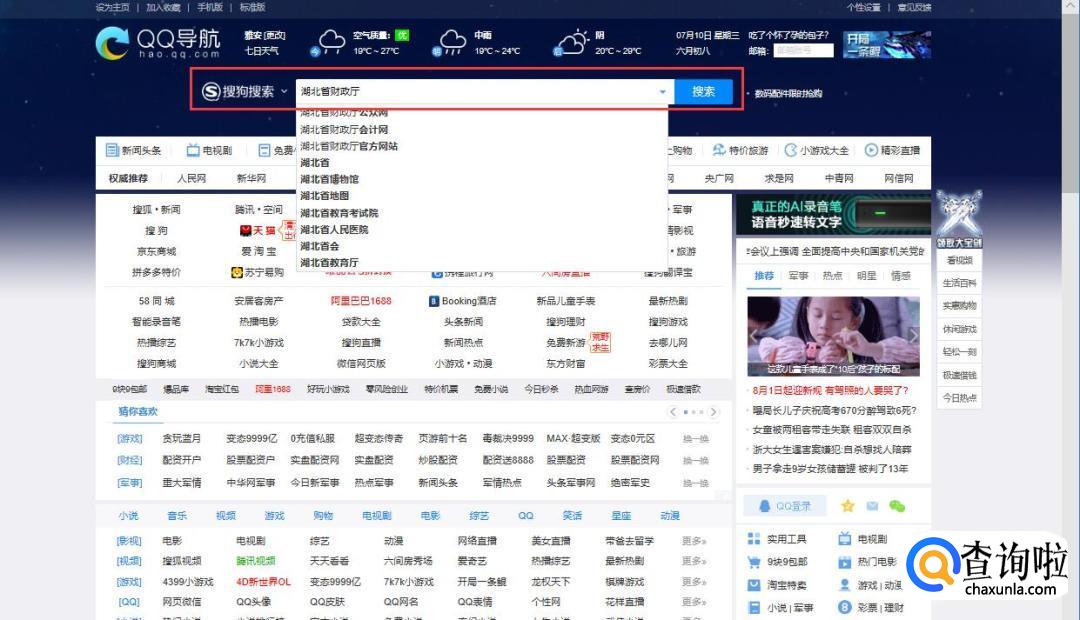Open 彩票|理财 number-8 ball icon
Screen dimensions: 1080x620
[x=845, y=608]
